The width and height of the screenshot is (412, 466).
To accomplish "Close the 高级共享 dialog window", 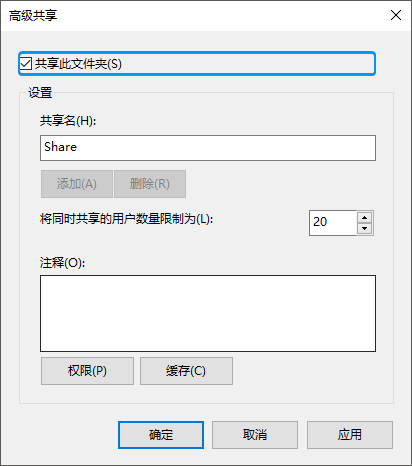I will point(396,15).
